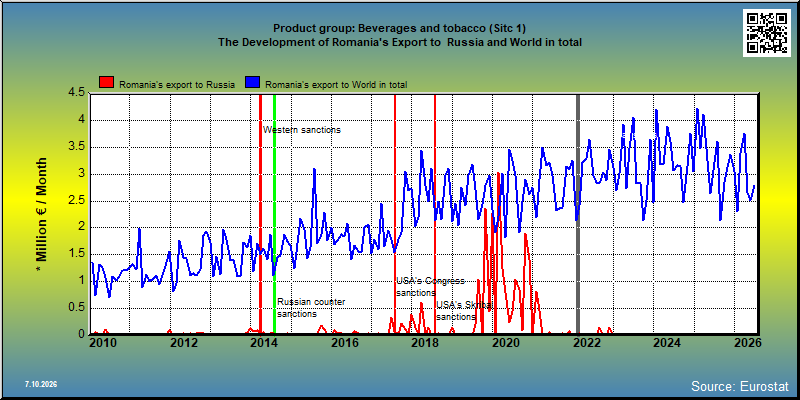Select legend text "Romania's export to Russia"
The height and width of the screenshot is (400, 800).
(177, 85)
